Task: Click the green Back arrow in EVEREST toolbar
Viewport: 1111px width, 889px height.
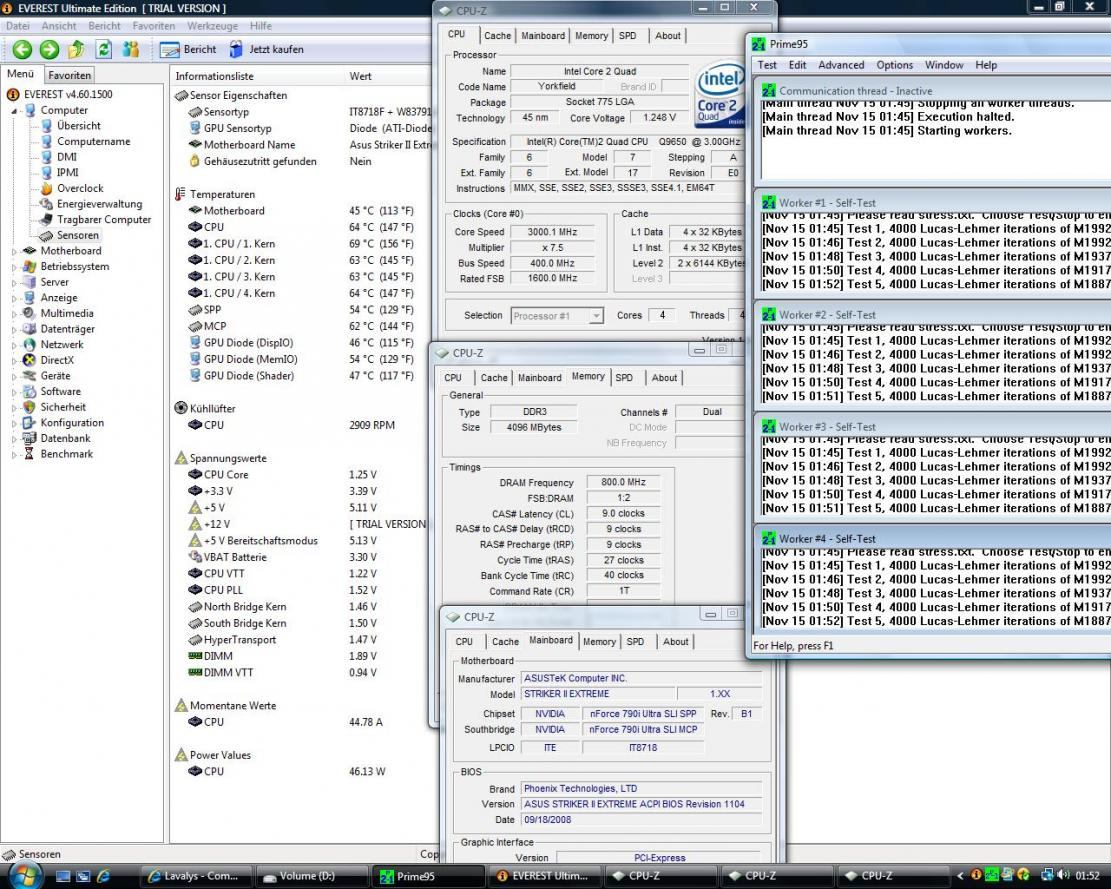Action: [22, 49]
